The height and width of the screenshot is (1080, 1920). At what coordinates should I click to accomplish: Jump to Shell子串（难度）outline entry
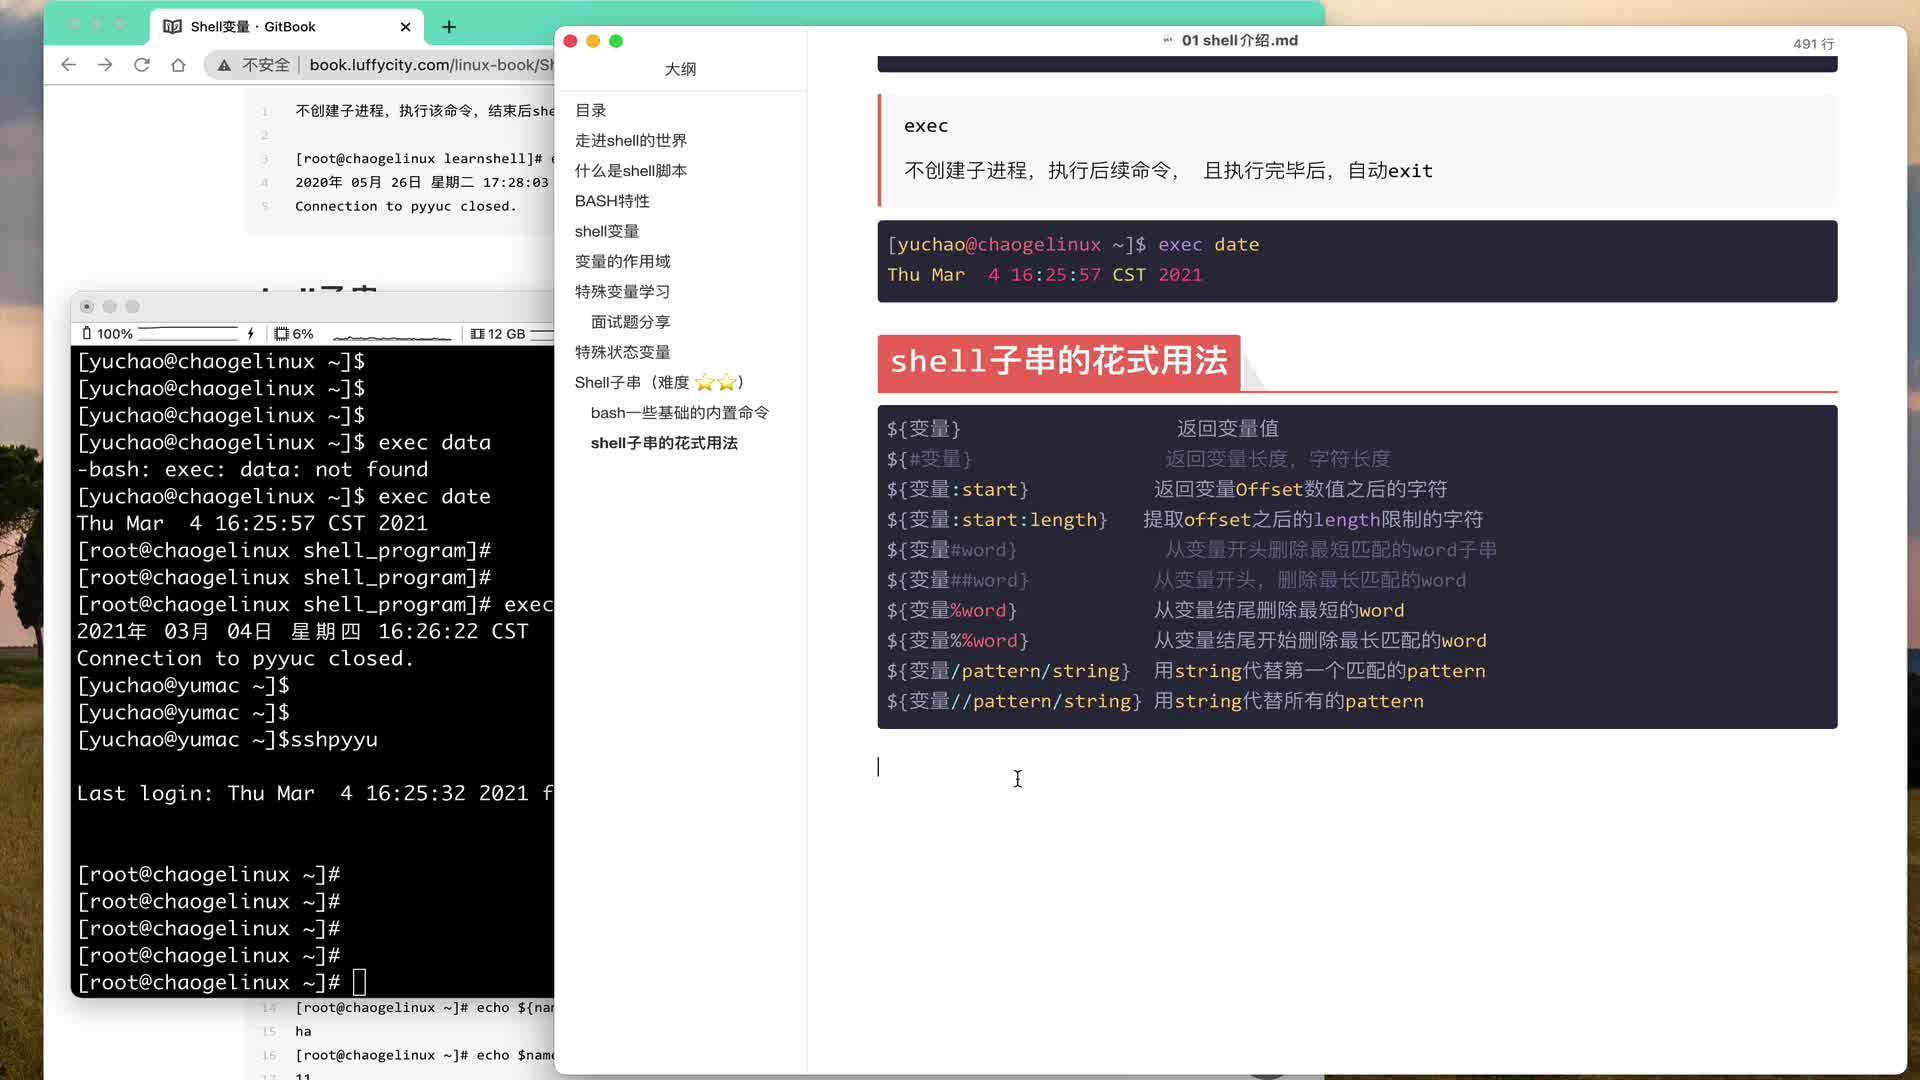coord(660,382)
